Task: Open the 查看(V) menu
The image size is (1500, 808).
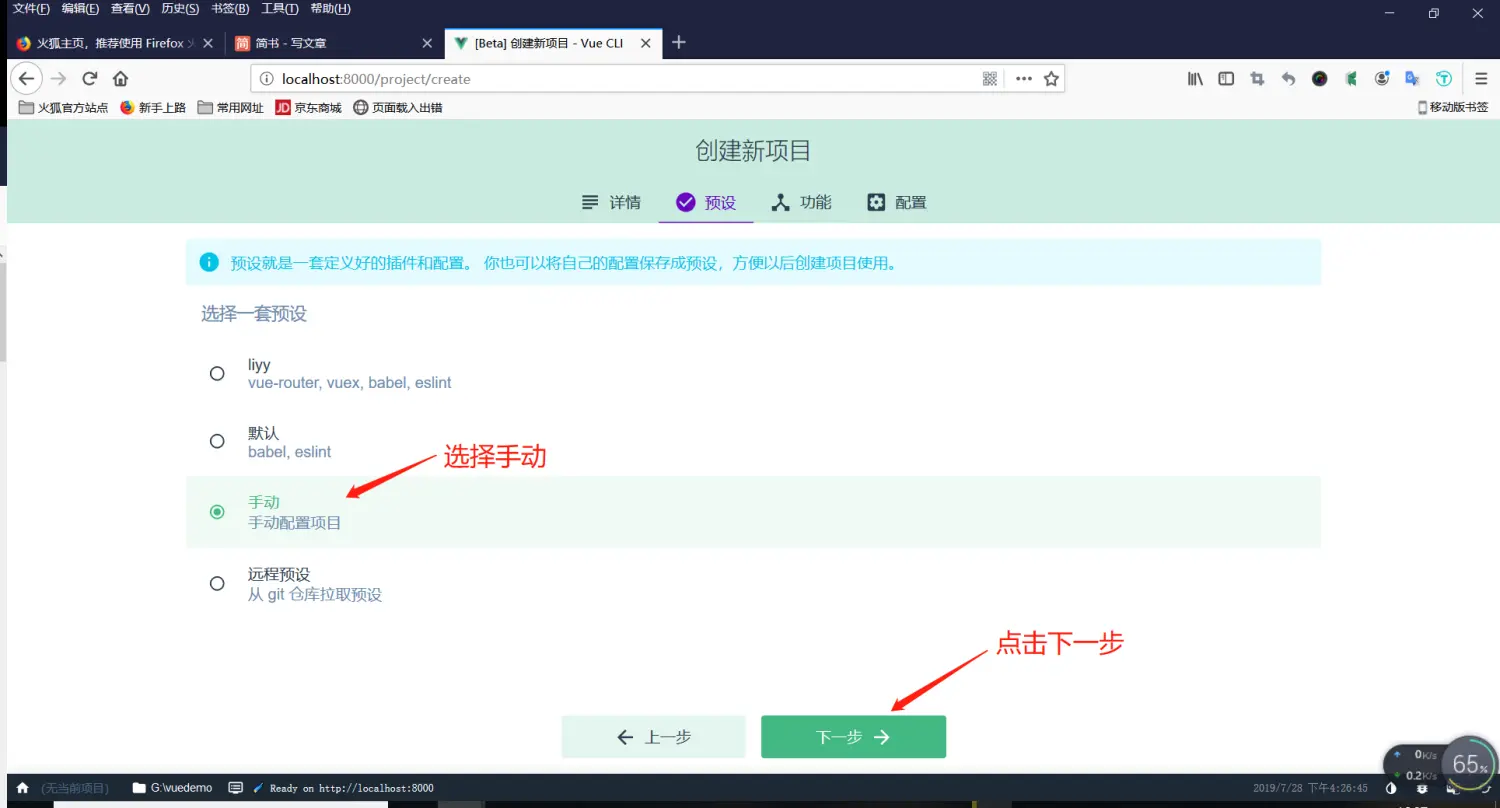Action: point(130,9)
